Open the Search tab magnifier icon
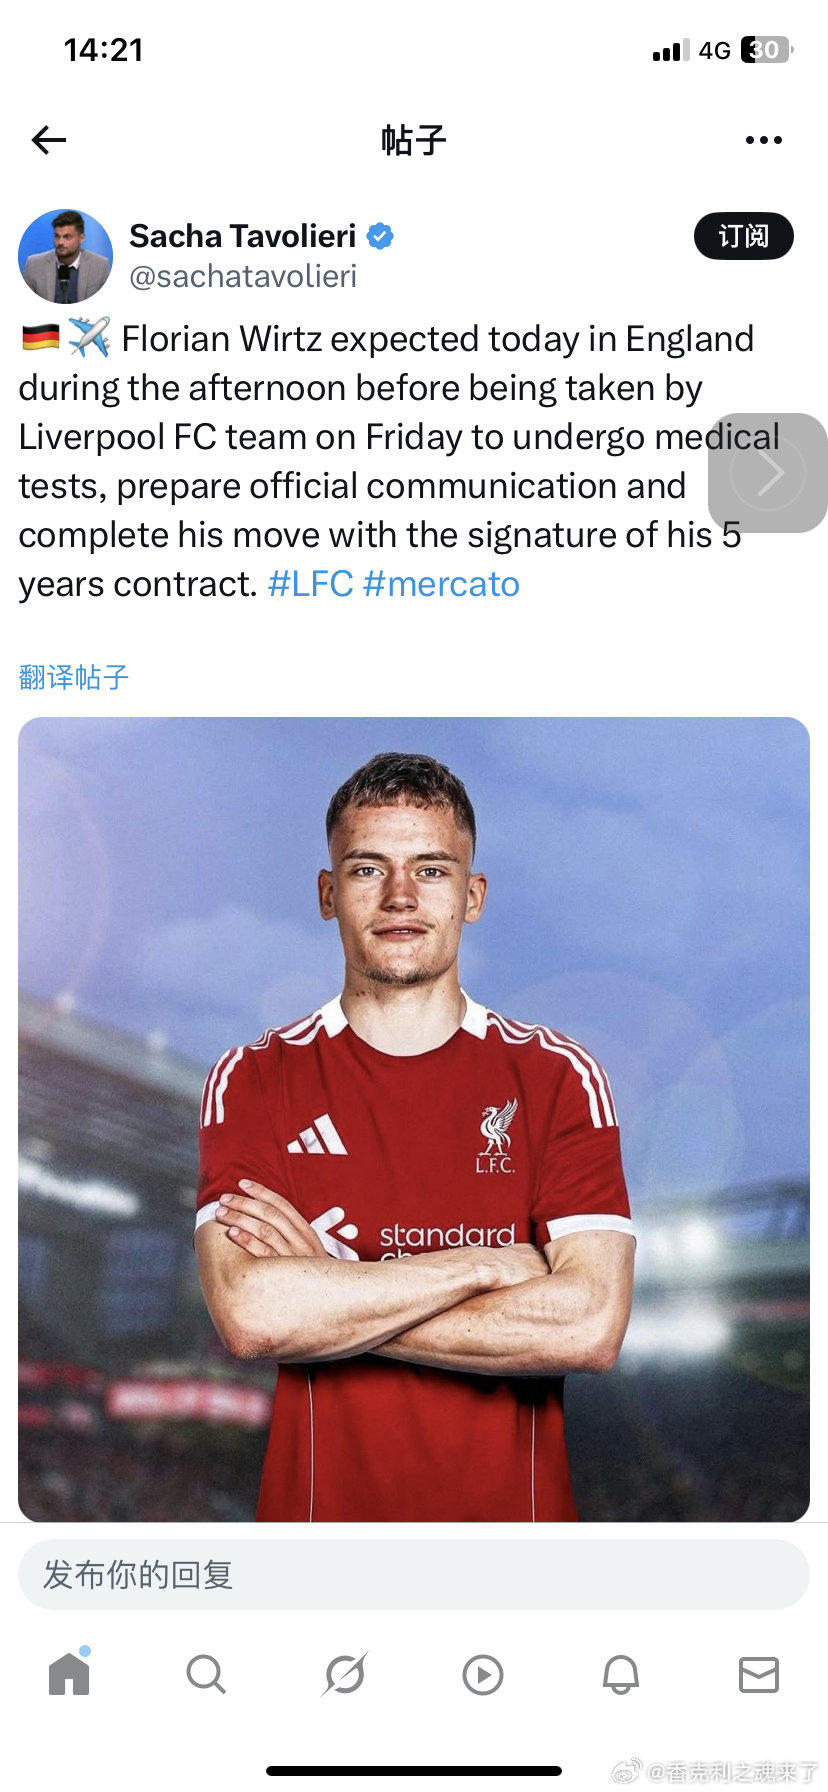 coord(206,1674)
